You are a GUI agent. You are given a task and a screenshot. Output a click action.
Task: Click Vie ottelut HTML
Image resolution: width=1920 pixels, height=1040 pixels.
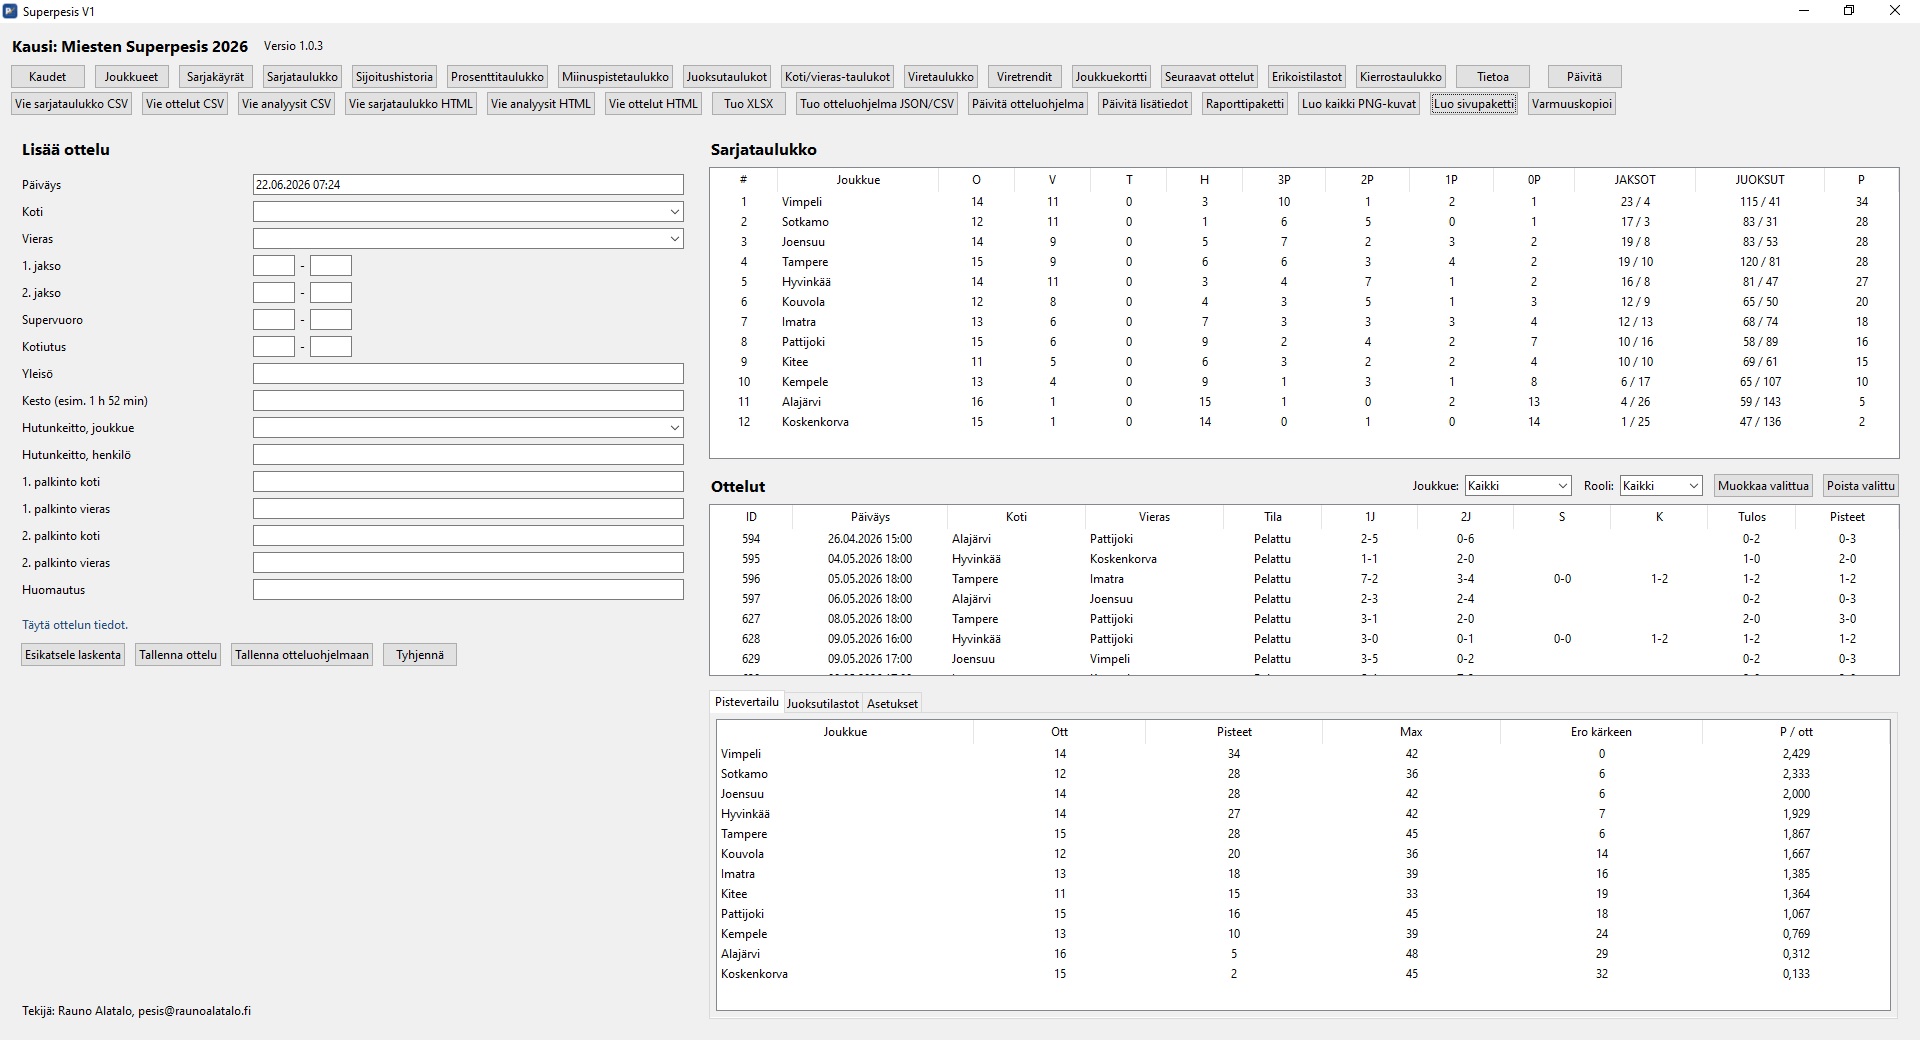click(x=653, y=104)
